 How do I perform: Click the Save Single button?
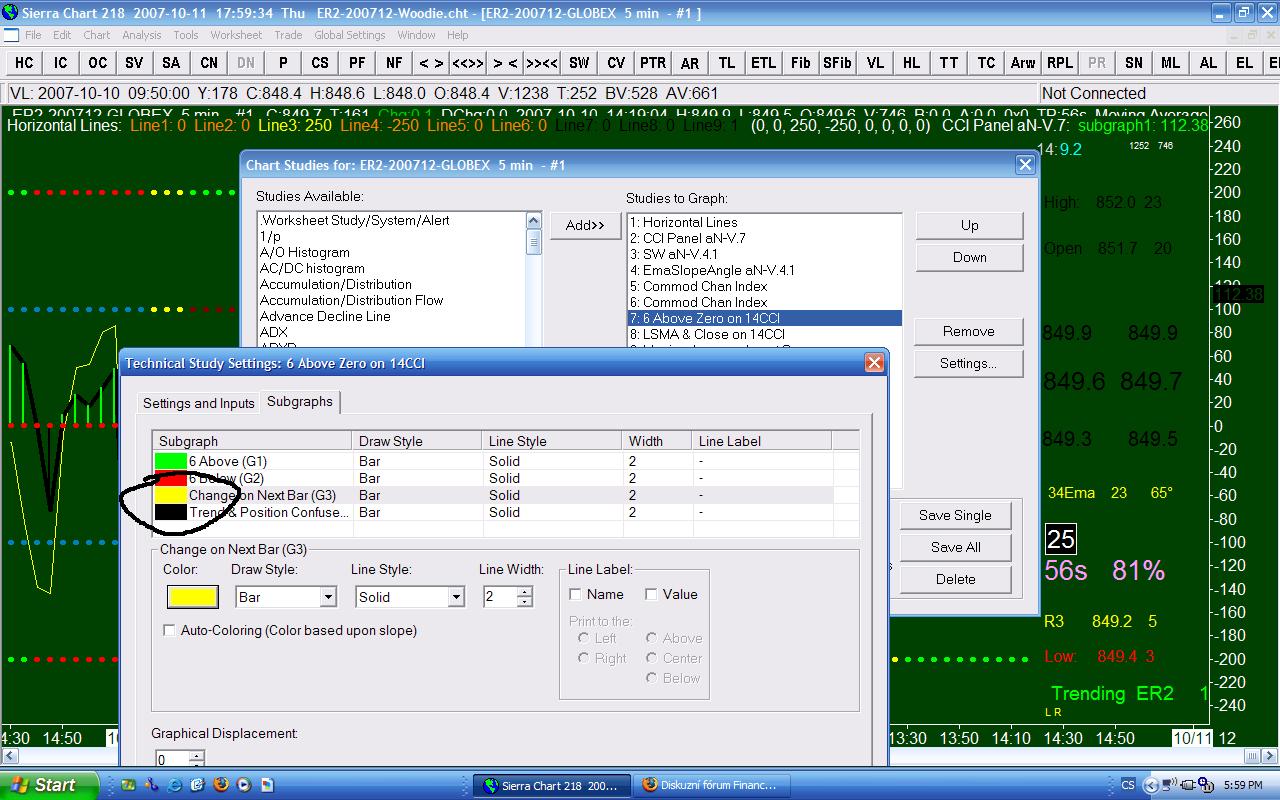point(955,515)
